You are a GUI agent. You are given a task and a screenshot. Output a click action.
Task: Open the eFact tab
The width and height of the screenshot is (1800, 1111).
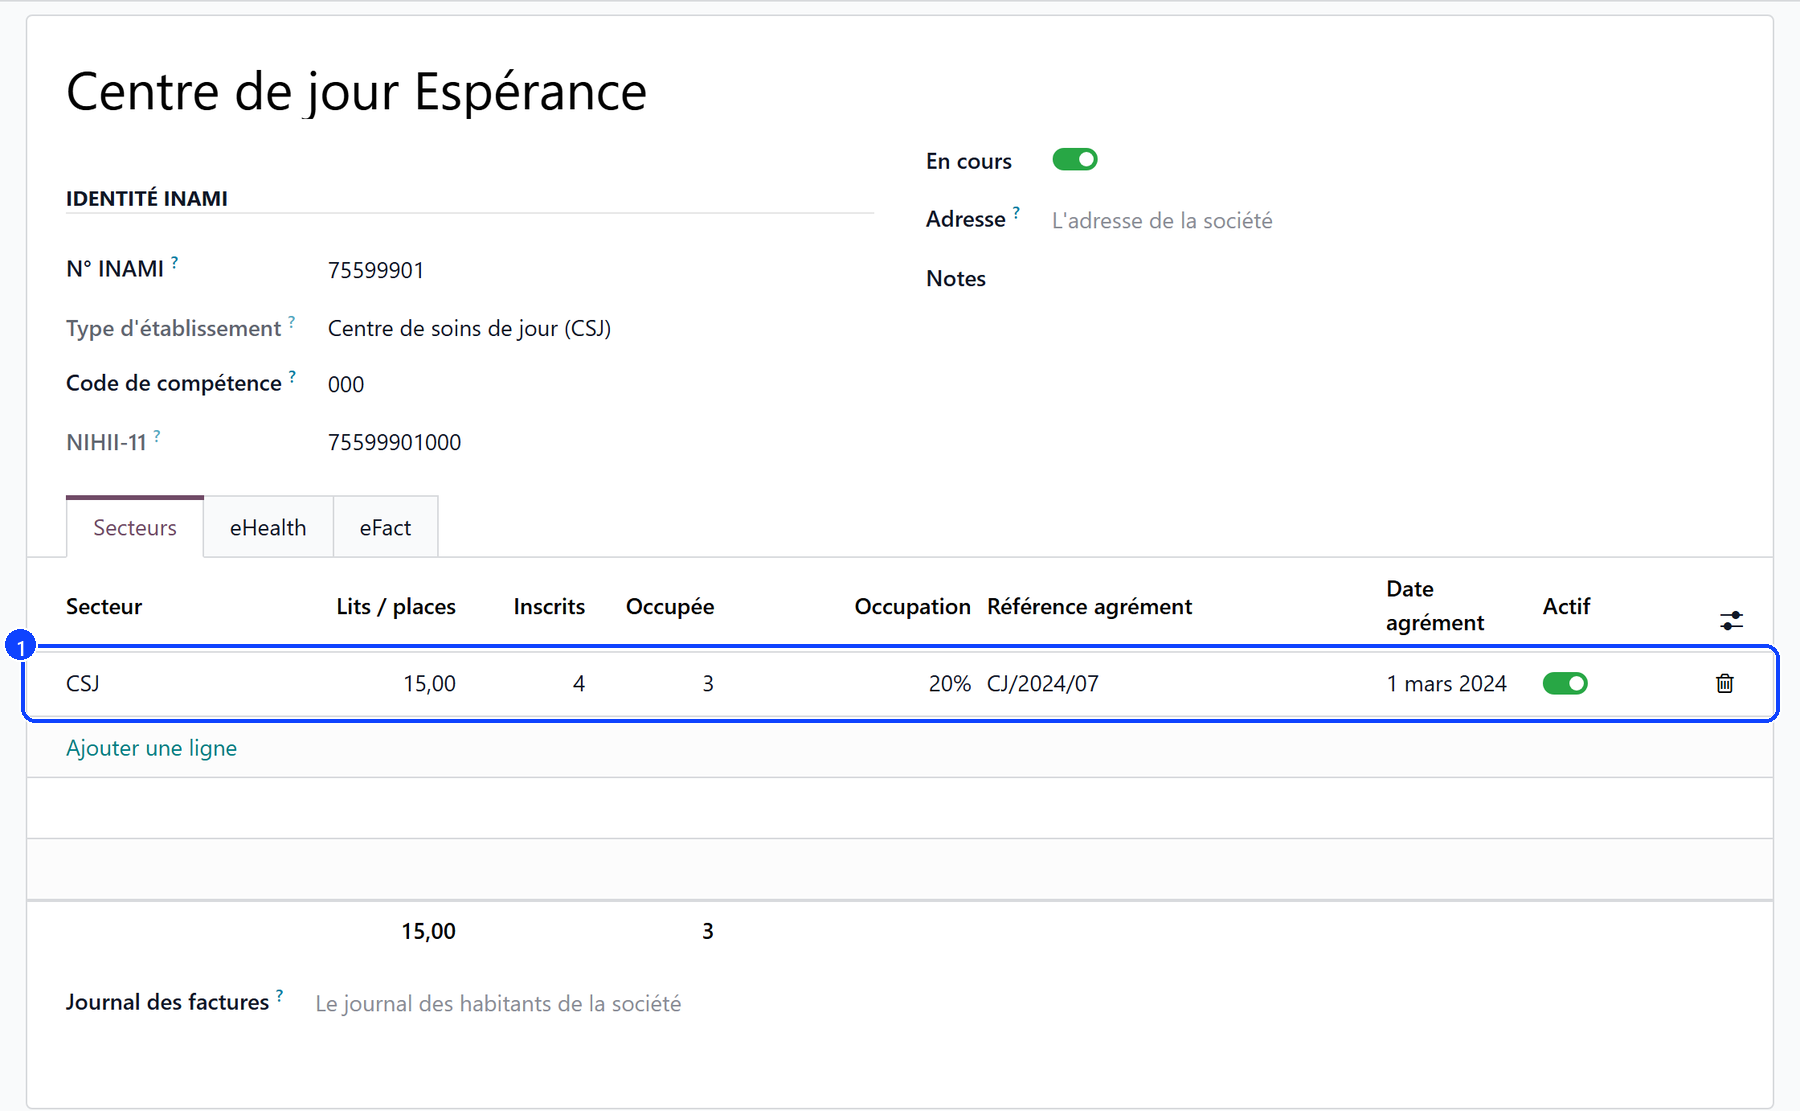pyautogui.click(x=385, y=527)
